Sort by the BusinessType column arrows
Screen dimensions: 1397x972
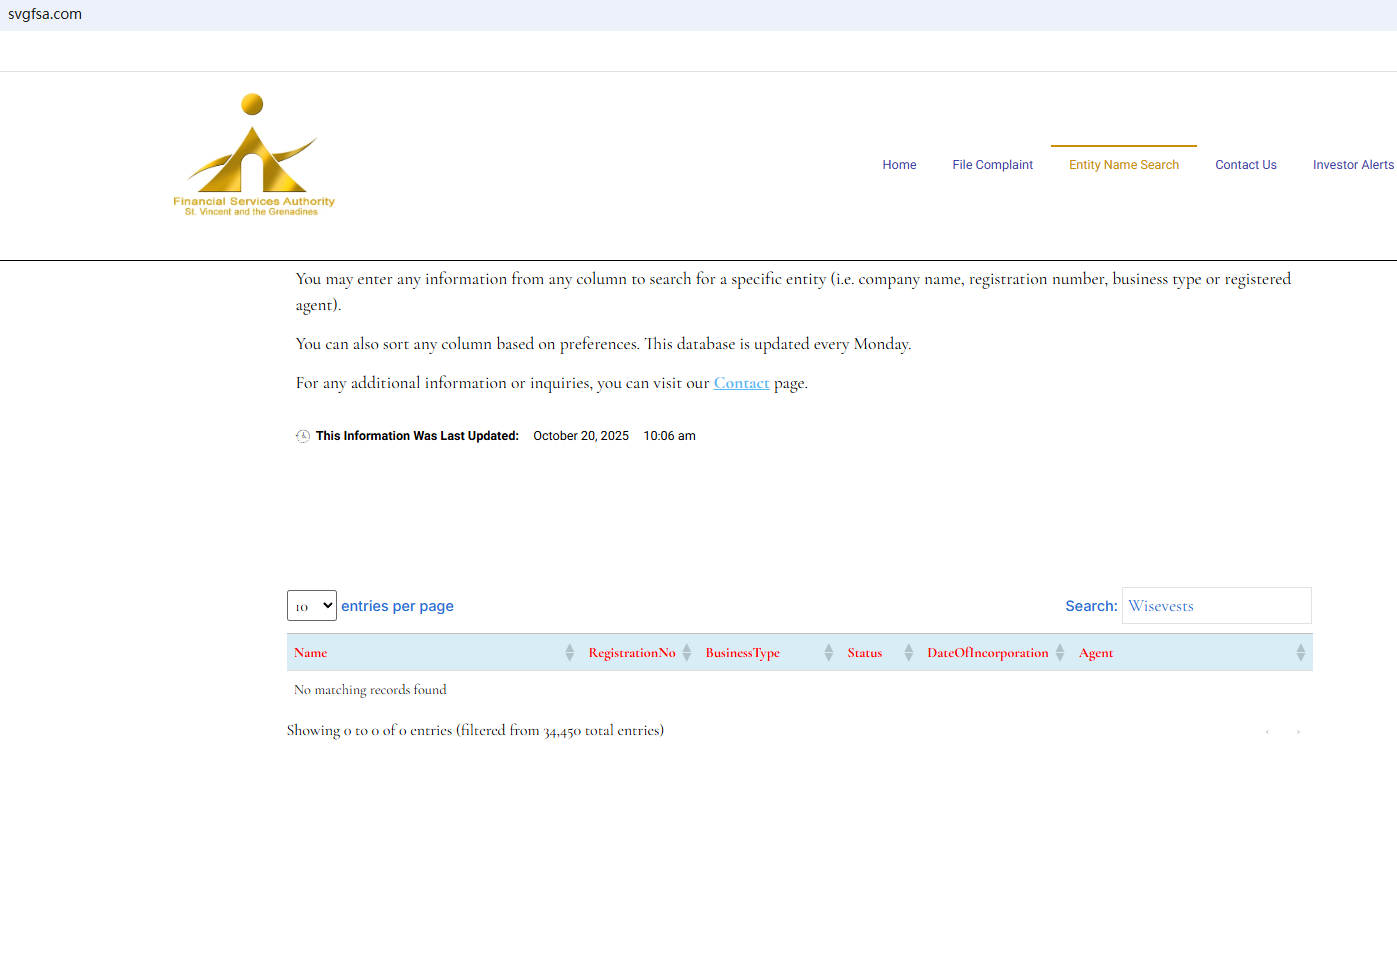[828, 652]
